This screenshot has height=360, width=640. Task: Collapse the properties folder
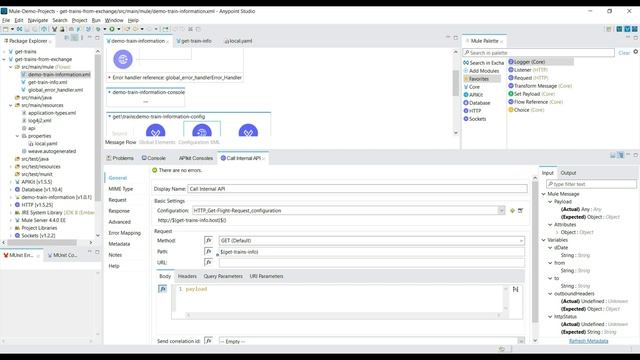(x=17, y=136)
